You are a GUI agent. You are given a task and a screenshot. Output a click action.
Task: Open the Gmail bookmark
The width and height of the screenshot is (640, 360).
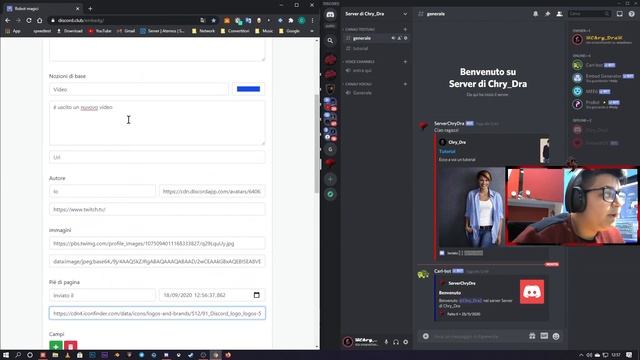point(127,31)
